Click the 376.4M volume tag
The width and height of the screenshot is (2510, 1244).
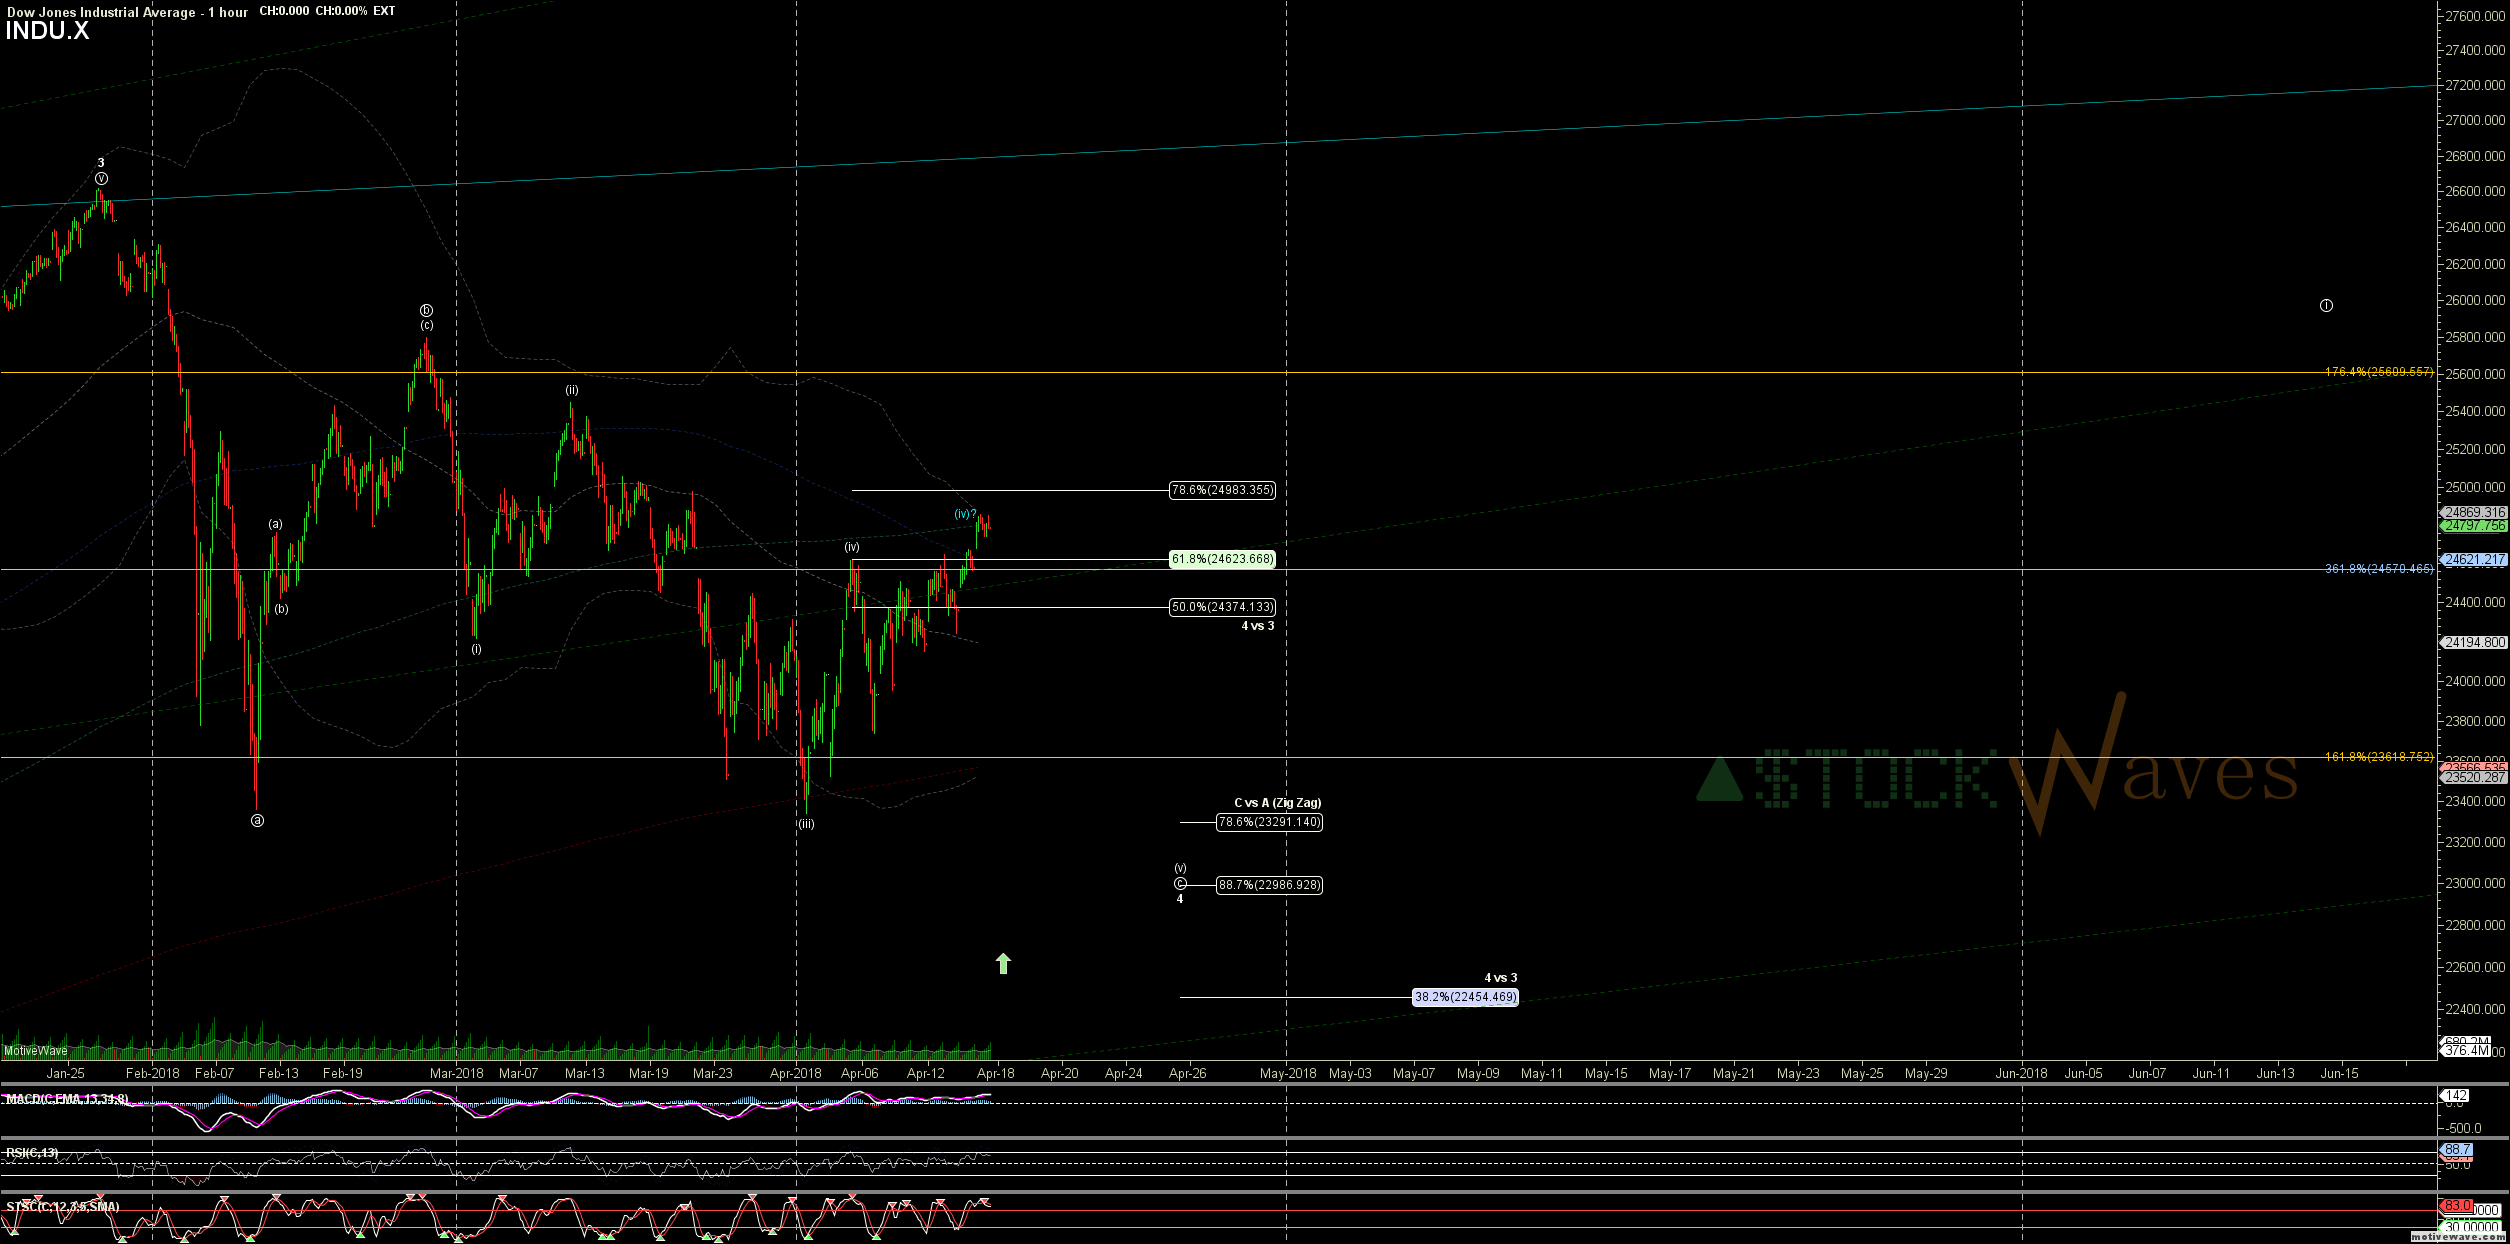(2465, 1050)
